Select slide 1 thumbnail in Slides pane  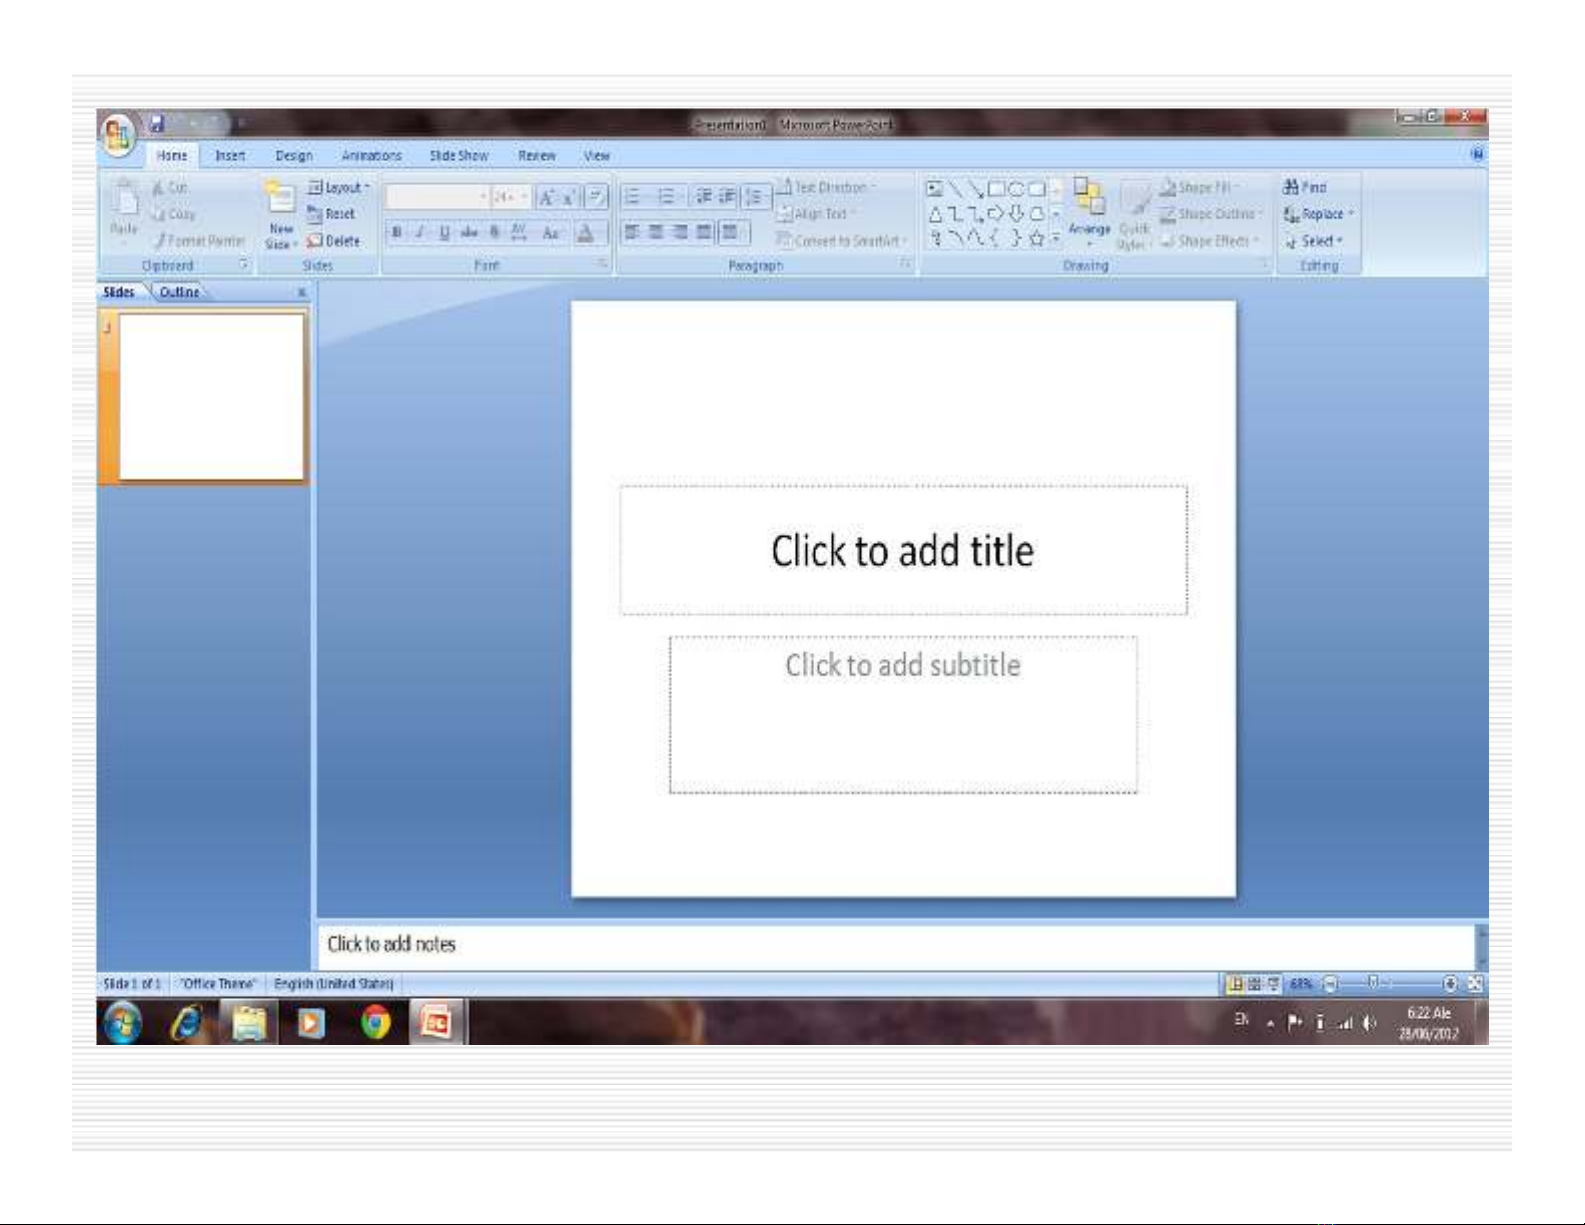click(211, 397)
